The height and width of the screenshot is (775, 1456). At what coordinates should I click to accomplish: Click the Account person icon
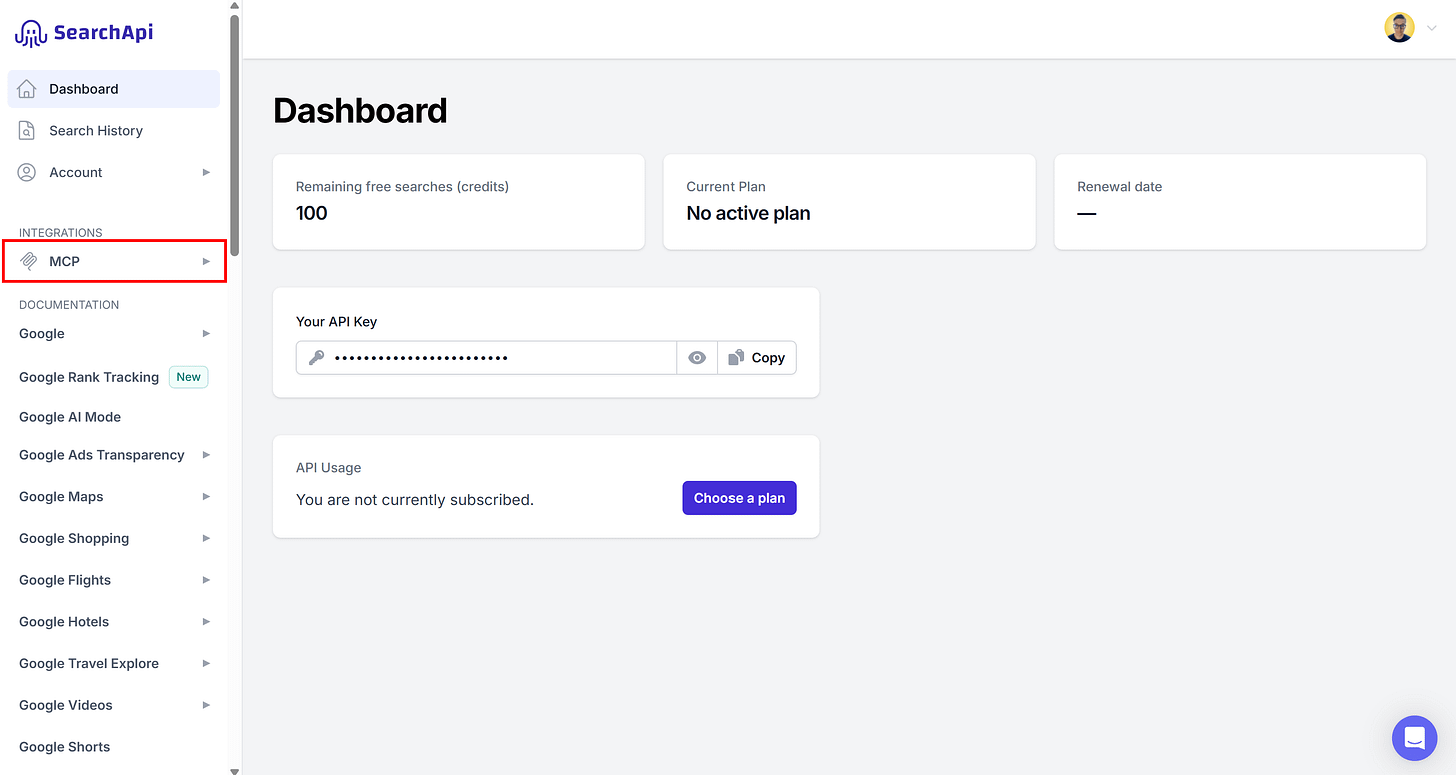[27, 173]
